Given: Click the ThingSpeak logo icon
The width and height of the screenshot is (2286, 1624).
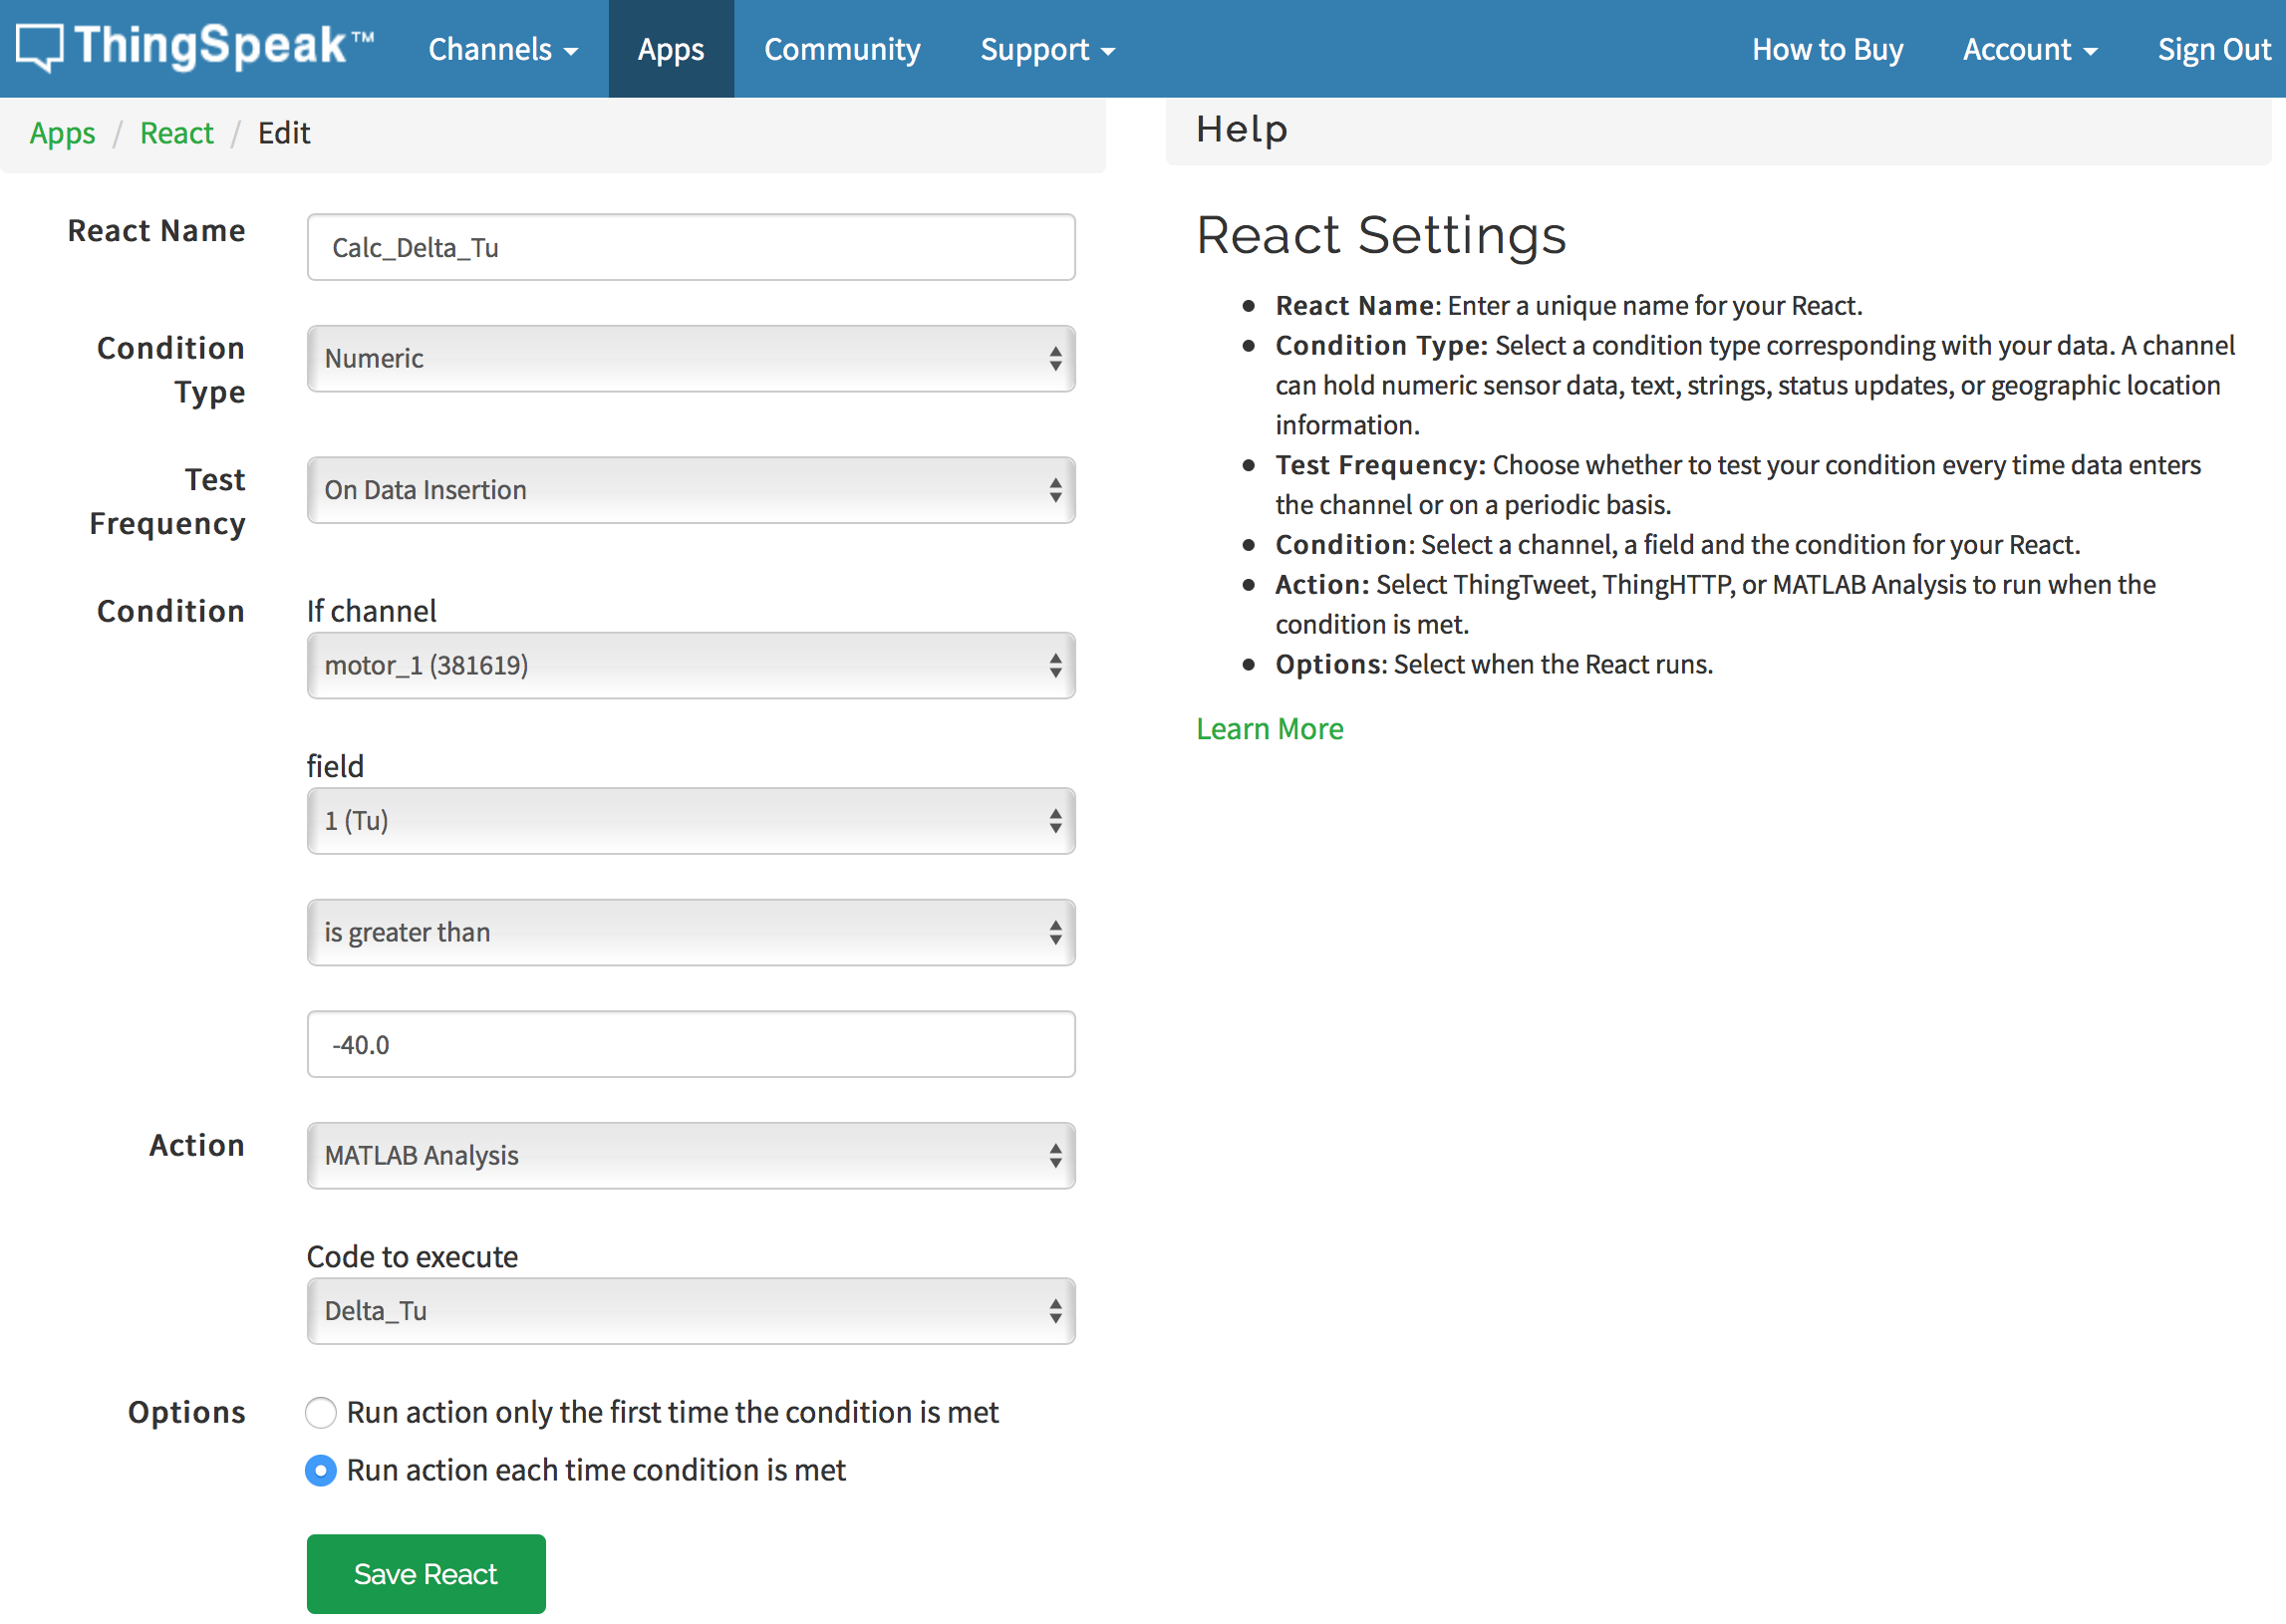Looking at the screenshot, I should (40, 47).
